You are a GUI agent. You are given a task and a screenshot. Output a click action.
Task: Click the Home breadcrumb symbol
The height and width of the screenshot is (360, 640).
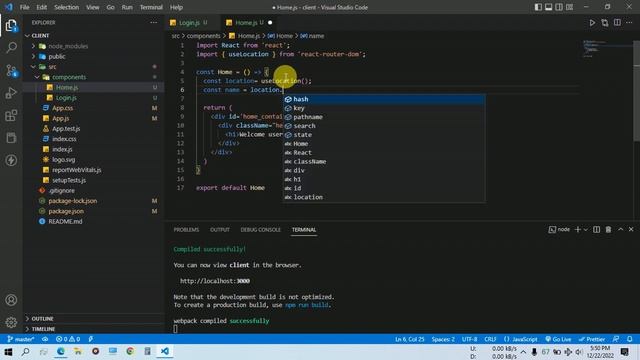(280, 36)
